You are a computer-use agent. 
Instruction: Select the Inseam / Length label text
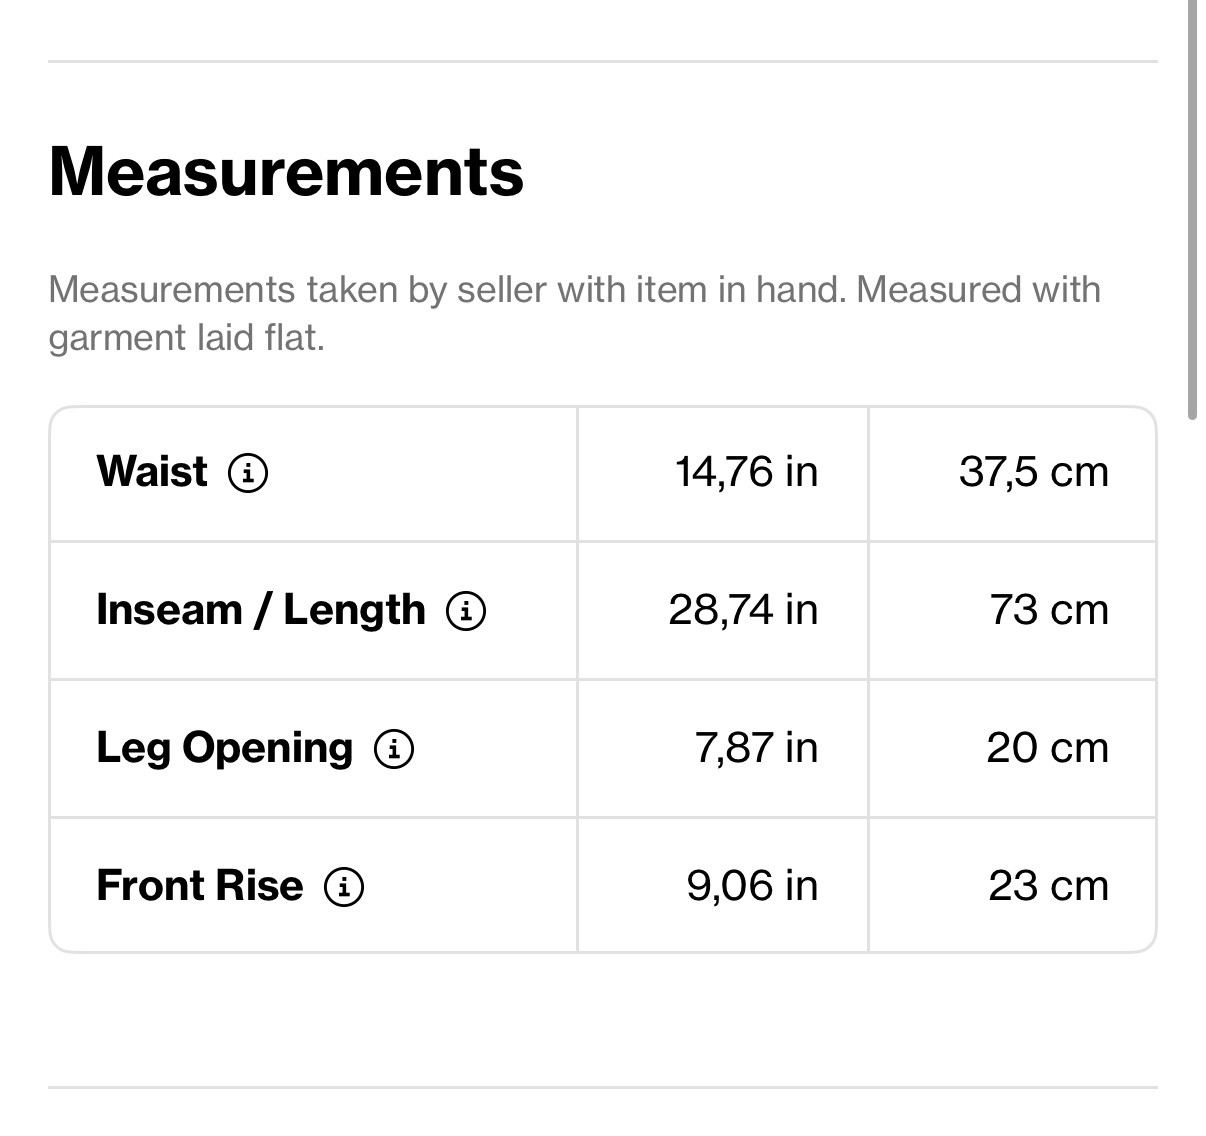[260, 610]
